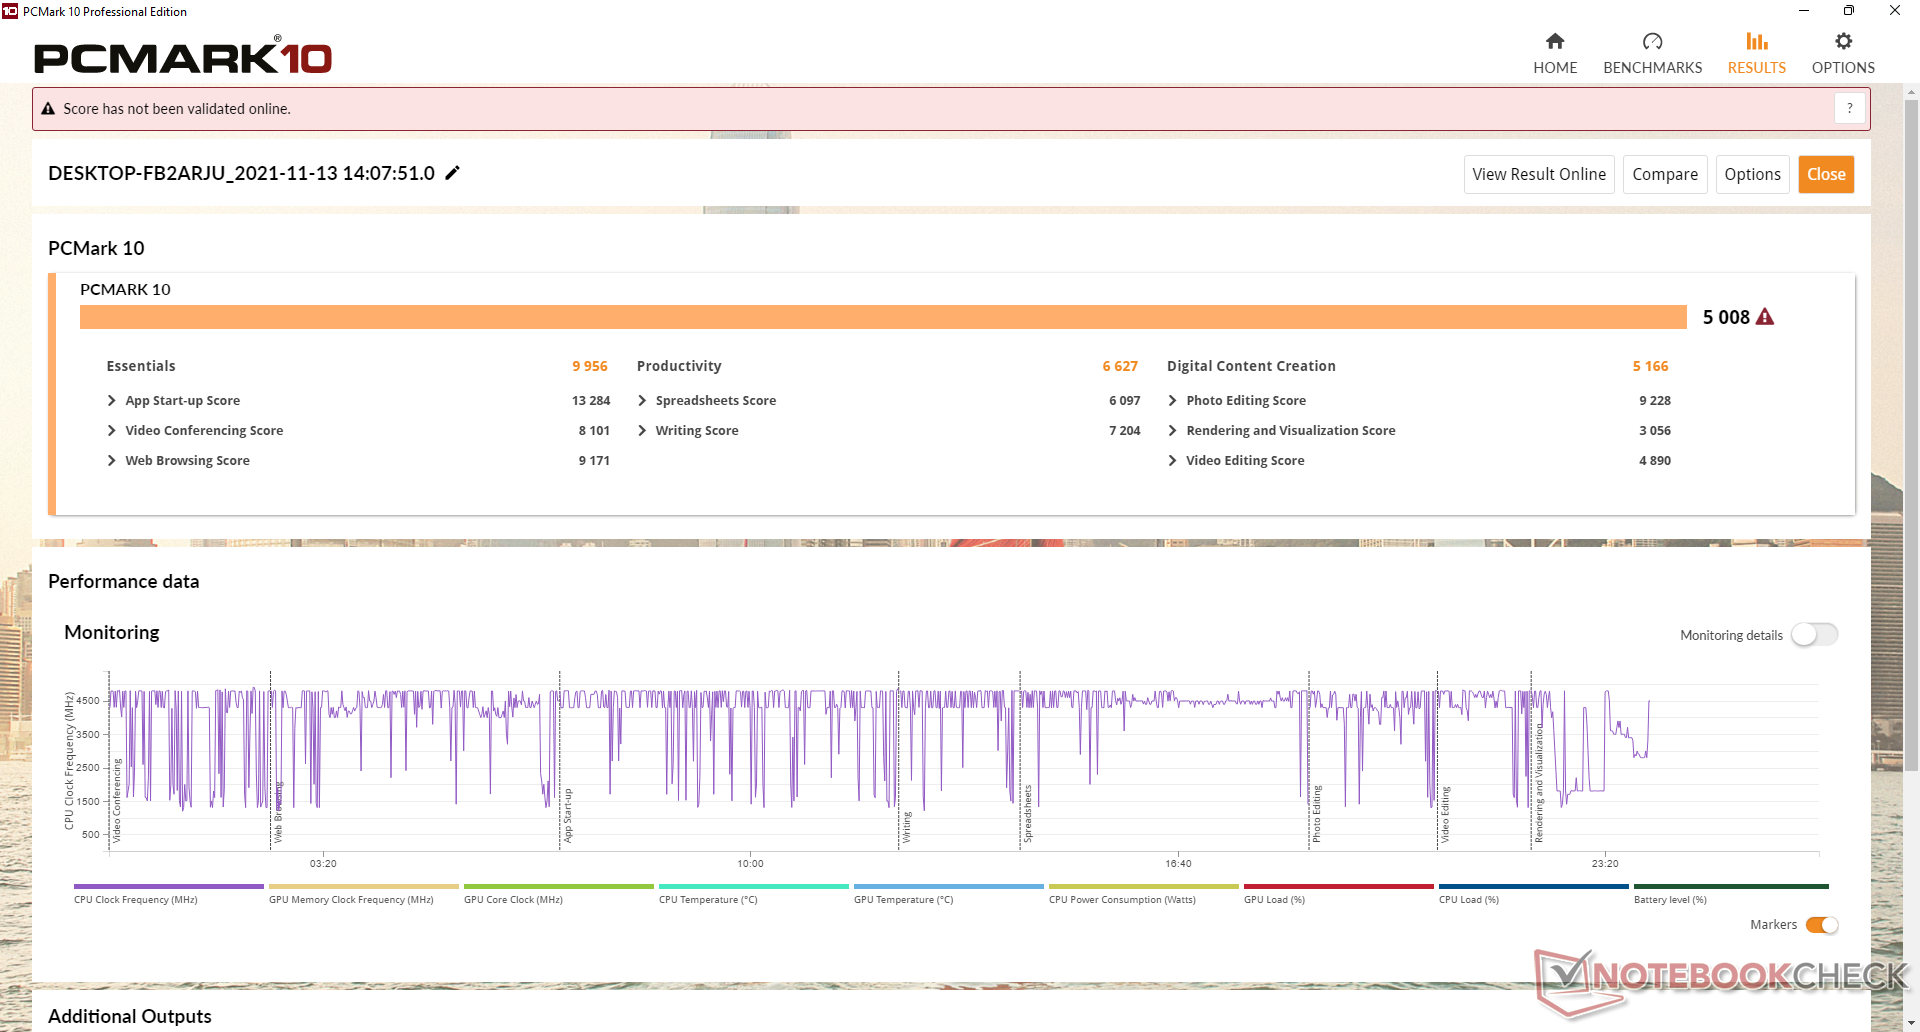Select Battery level legend swatch
Screen dimensions: 1920x1032
pyautogui.click(x=1731, y=886)
